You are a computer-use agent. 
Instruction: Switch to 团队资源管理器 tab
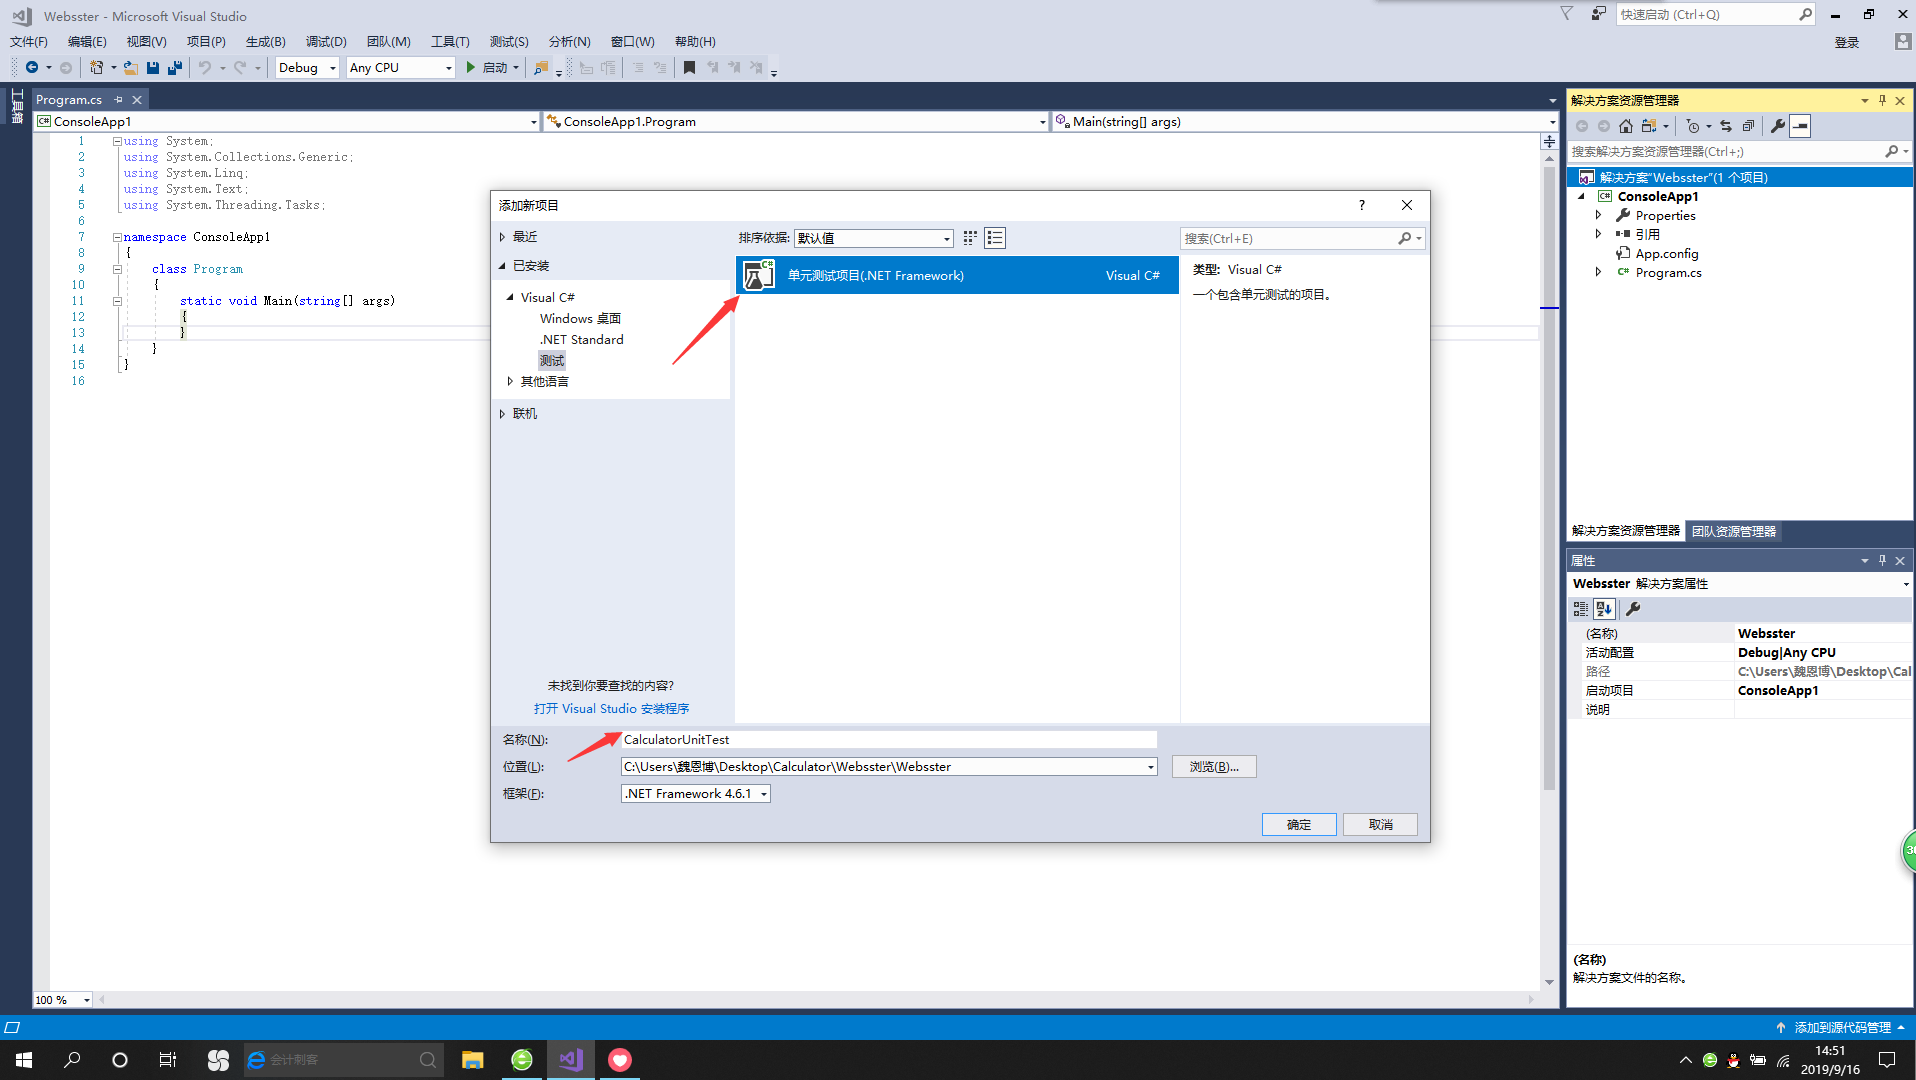pos(1734,531)
